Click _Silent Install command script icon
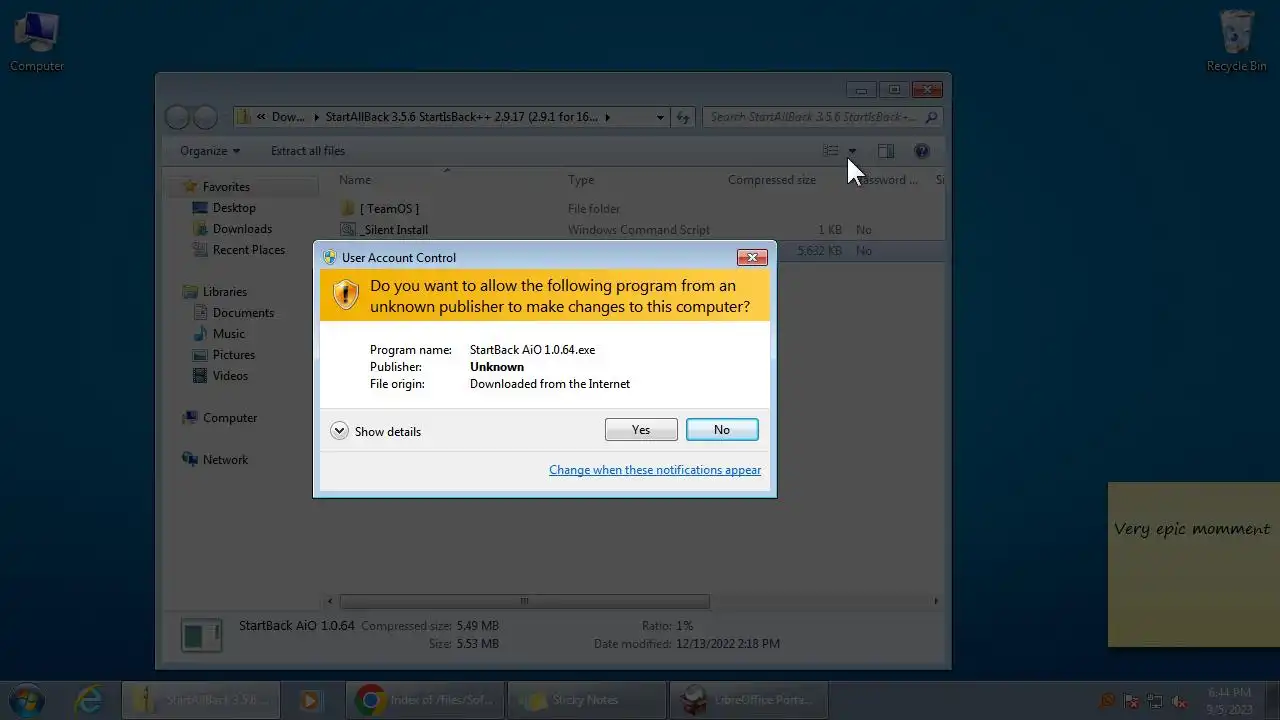1280x720 pixels. point(348,230)
